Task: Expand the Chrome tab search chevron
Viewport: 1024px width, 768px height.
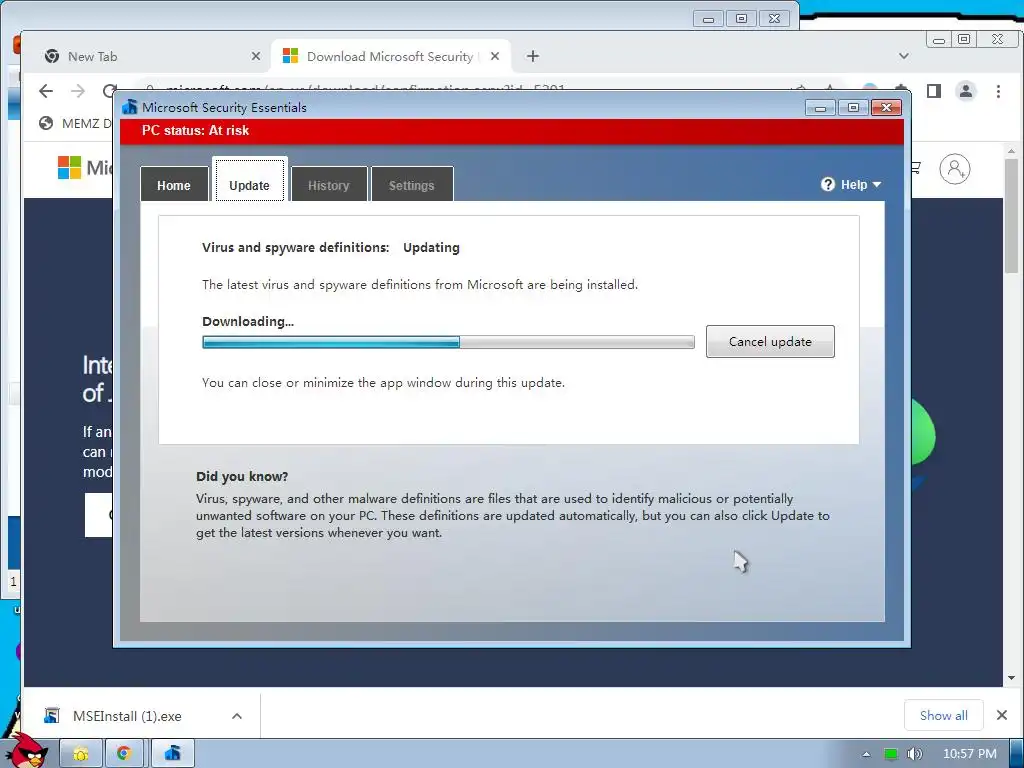Action: (904, 56)
